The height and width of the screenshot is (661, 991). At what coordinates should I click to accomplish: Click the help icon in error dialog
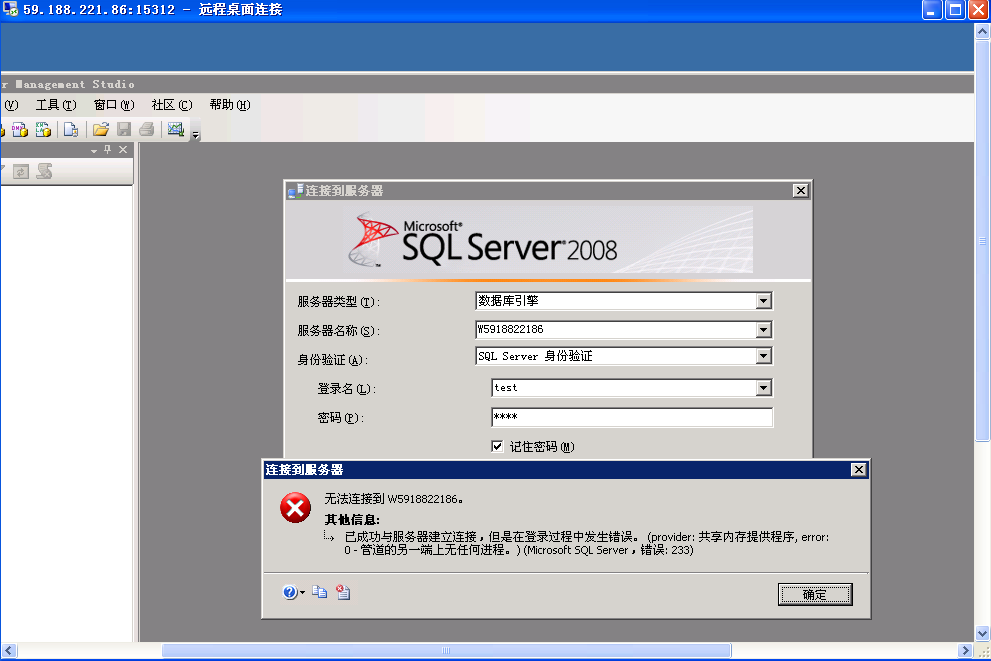click(x=289, y=592)
